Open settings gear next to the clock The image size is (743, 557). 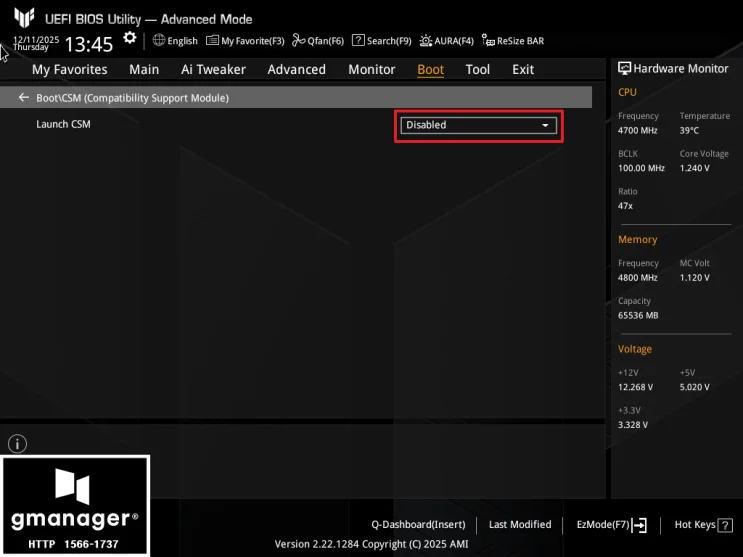pyautogui.click(x=129, y=38)
